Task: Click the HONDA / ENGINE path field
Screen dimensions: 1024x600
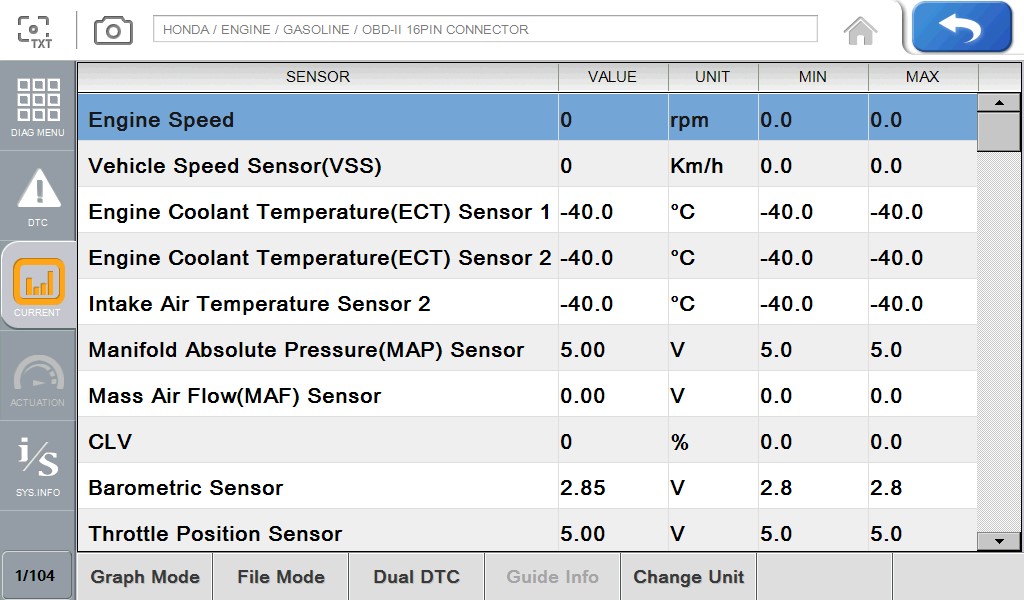Action: 485,29
